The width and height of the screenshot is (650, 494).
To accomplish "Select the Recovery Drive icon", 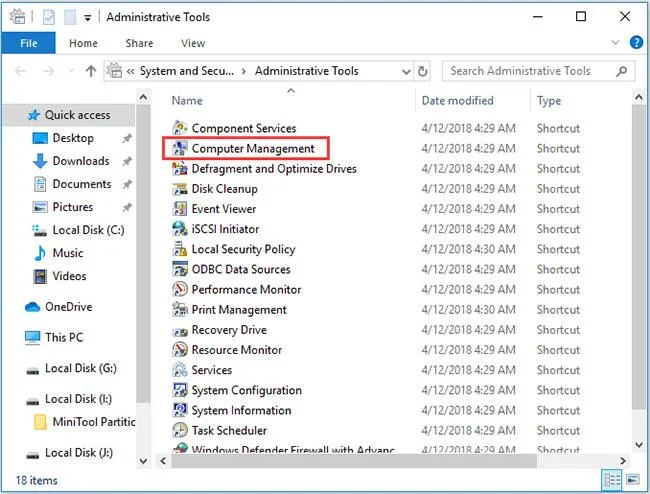I will 179,330.
